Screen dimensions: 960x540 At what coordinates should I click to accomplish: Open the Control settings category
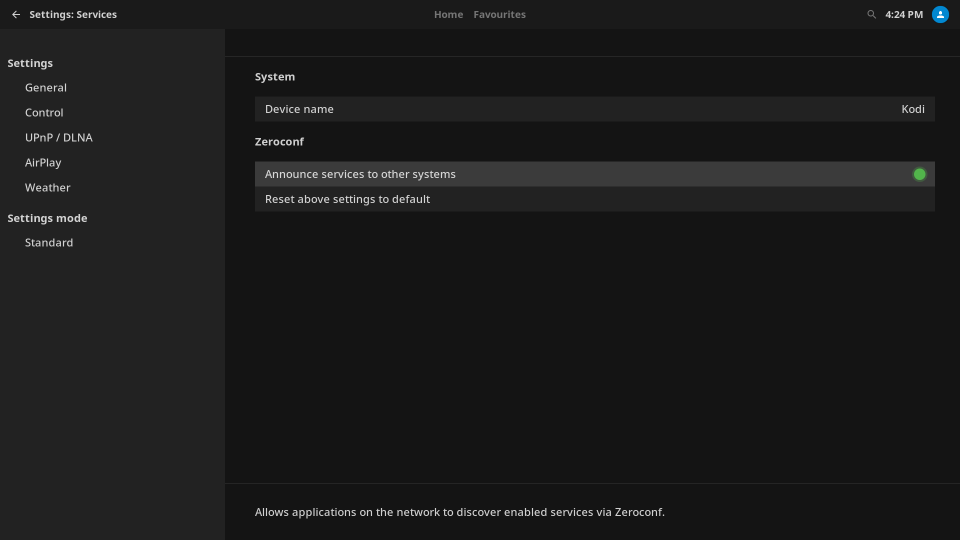coord(44,113)
